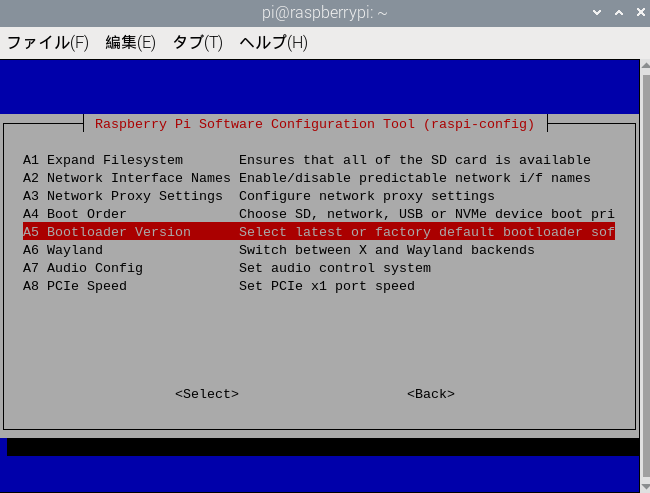The width and height of the screenshot is (650, 493).
Task: Close the pi@raspberrypi terminal window
Action: click(x=640, y=13)
